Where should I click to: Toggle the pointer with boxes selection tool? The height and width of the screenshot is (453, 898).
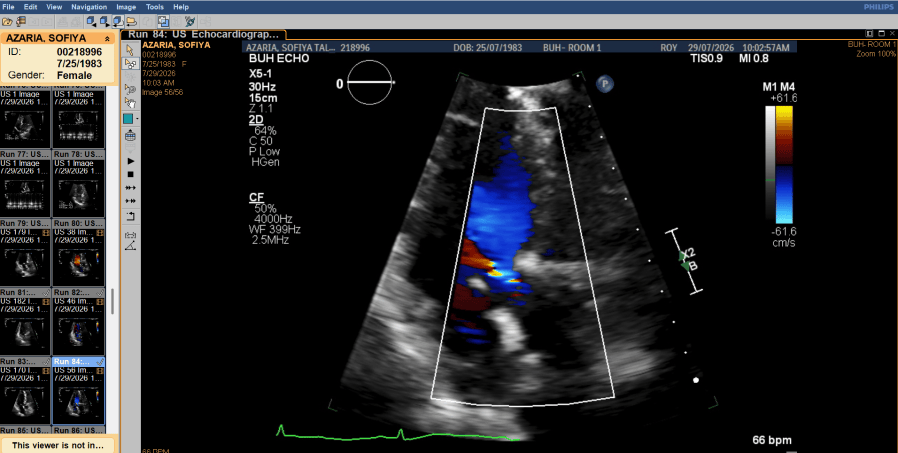point(131,64)
